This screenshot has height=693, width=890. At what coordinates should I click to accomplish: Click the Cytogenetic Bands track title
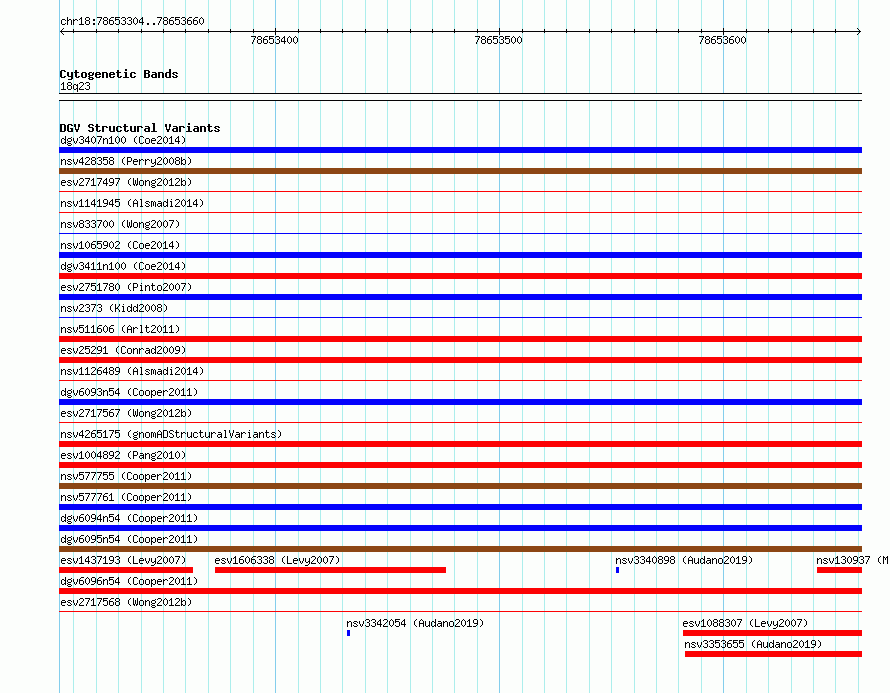(119, 74)
